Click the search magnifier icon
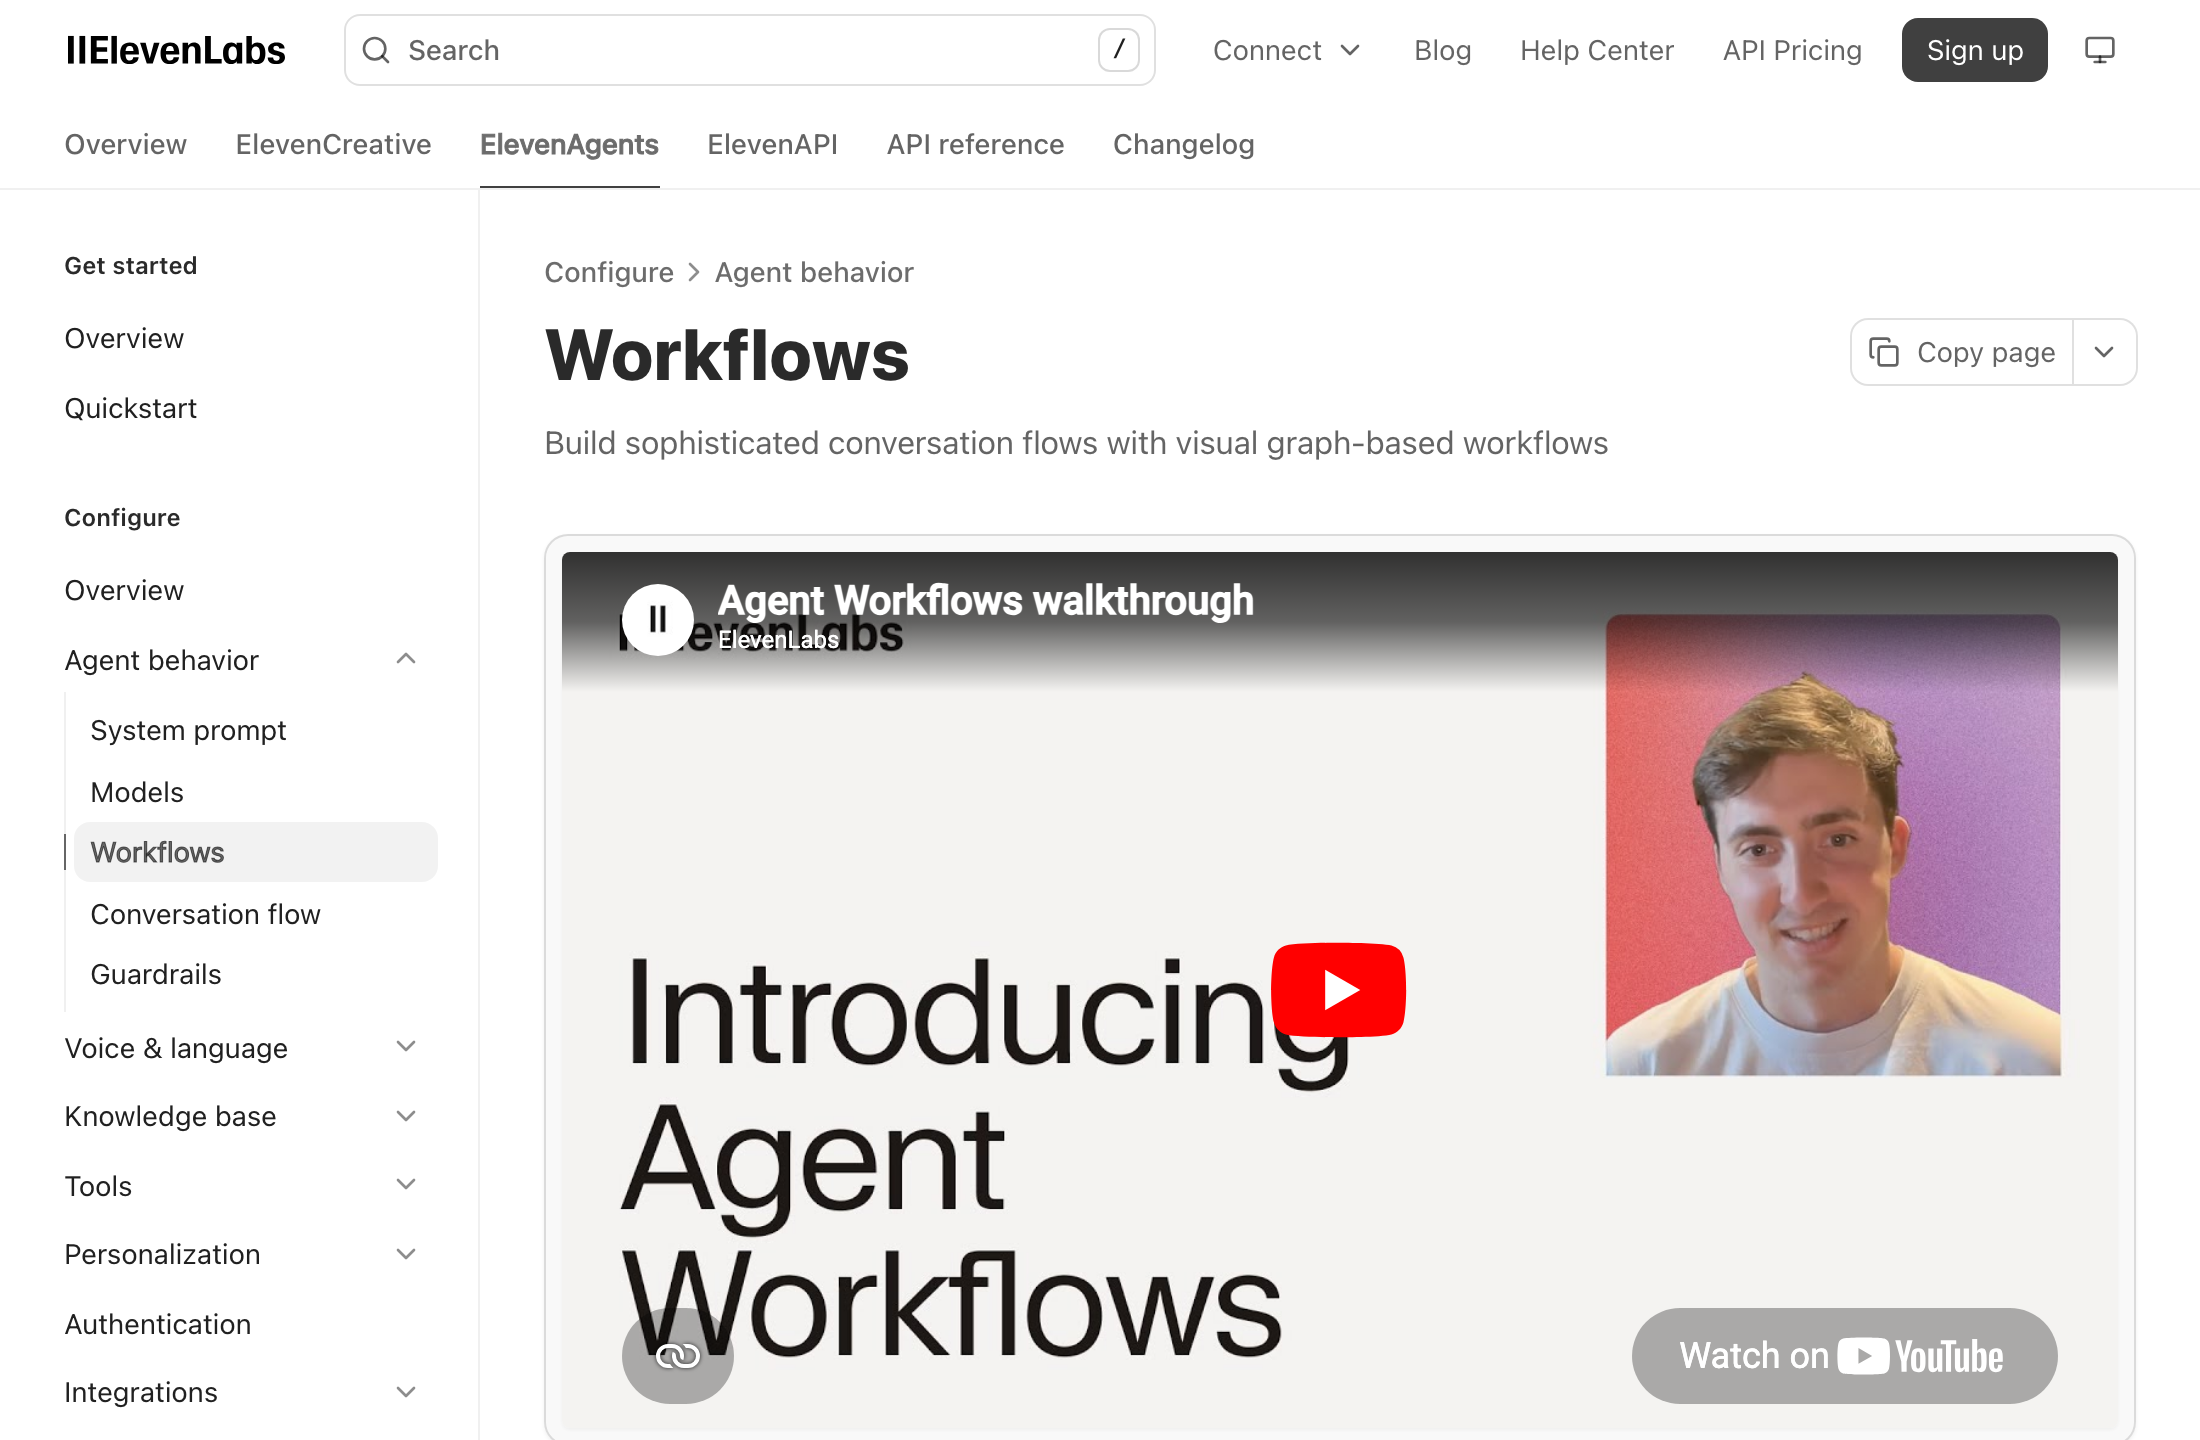This screenshot has width=2200, height=1440. click(x=376, y=50)
